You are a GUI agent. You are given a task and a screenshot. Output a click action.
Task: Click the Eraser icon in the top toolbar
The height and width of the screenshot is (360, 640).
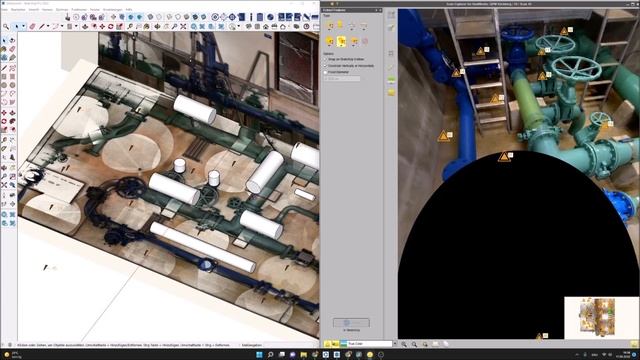click(x=32, y=26)
